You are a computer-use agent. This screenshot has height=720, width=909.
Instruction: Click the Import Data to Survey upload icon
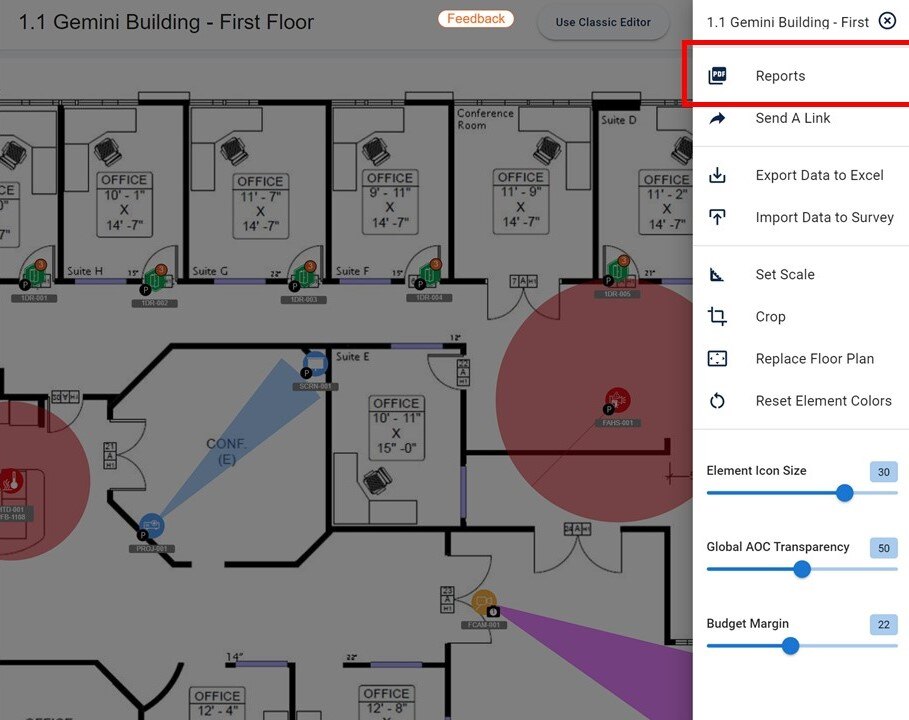717,216
